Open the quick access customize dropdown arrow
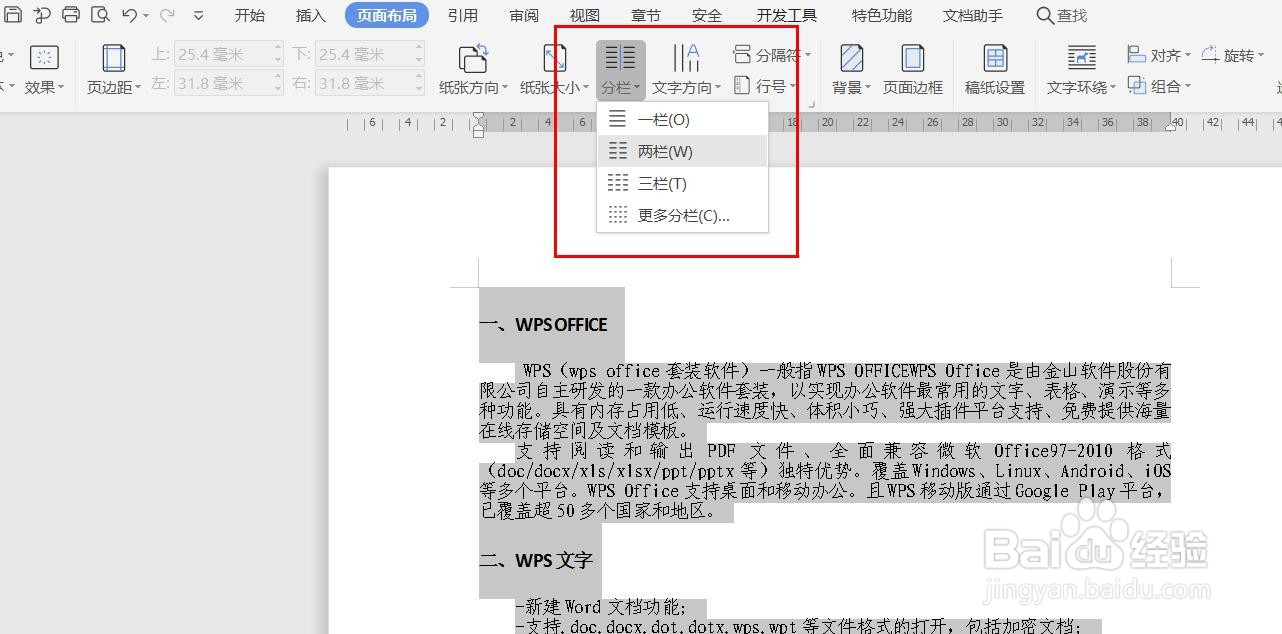Screen dimensions: 1282x634 click(x=198, y=16)
